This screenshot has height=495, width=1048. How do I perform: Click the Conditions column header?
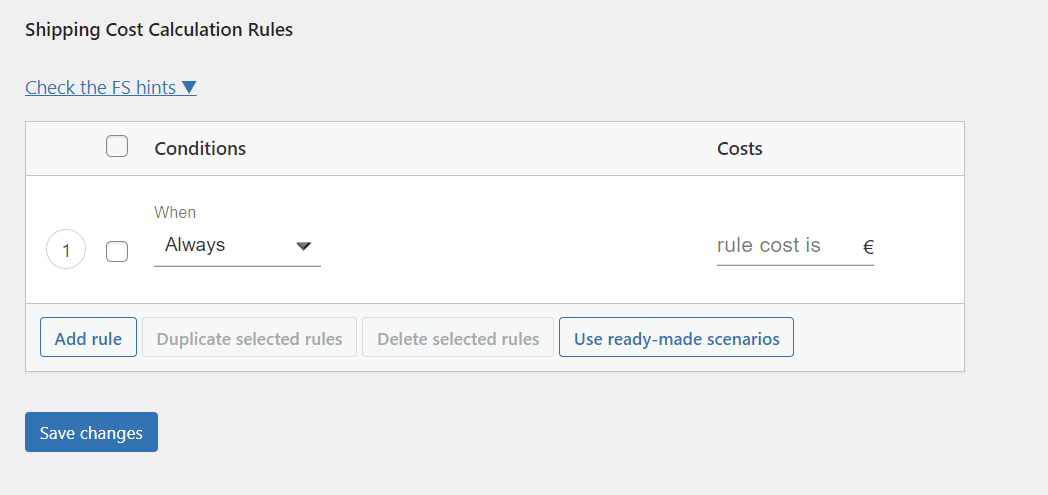200,149
